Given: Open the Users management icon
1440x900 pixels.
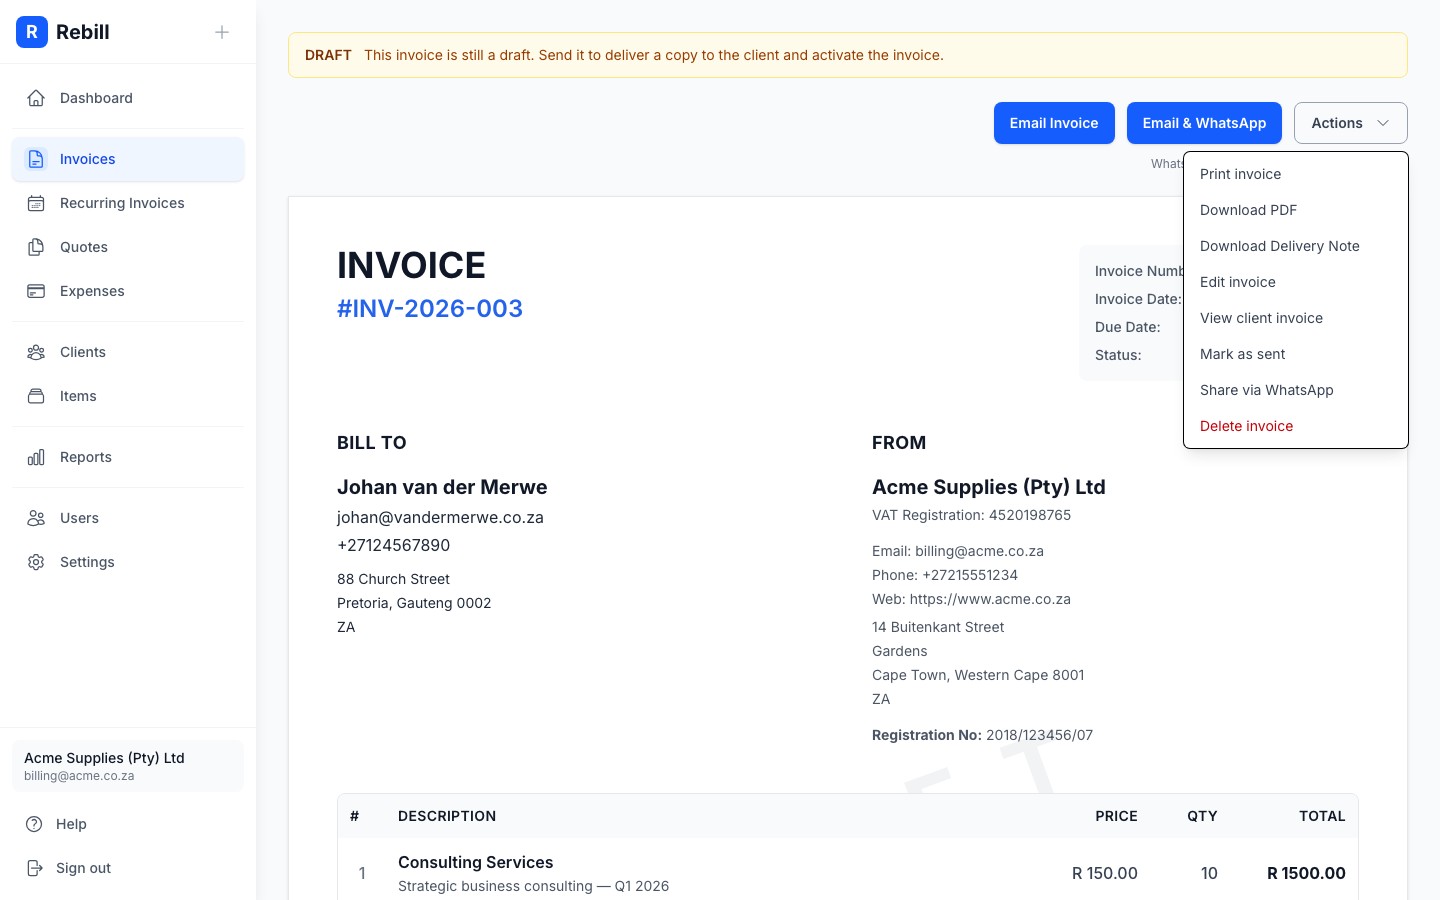Looking at the screenshot, I should click(36, 518).
